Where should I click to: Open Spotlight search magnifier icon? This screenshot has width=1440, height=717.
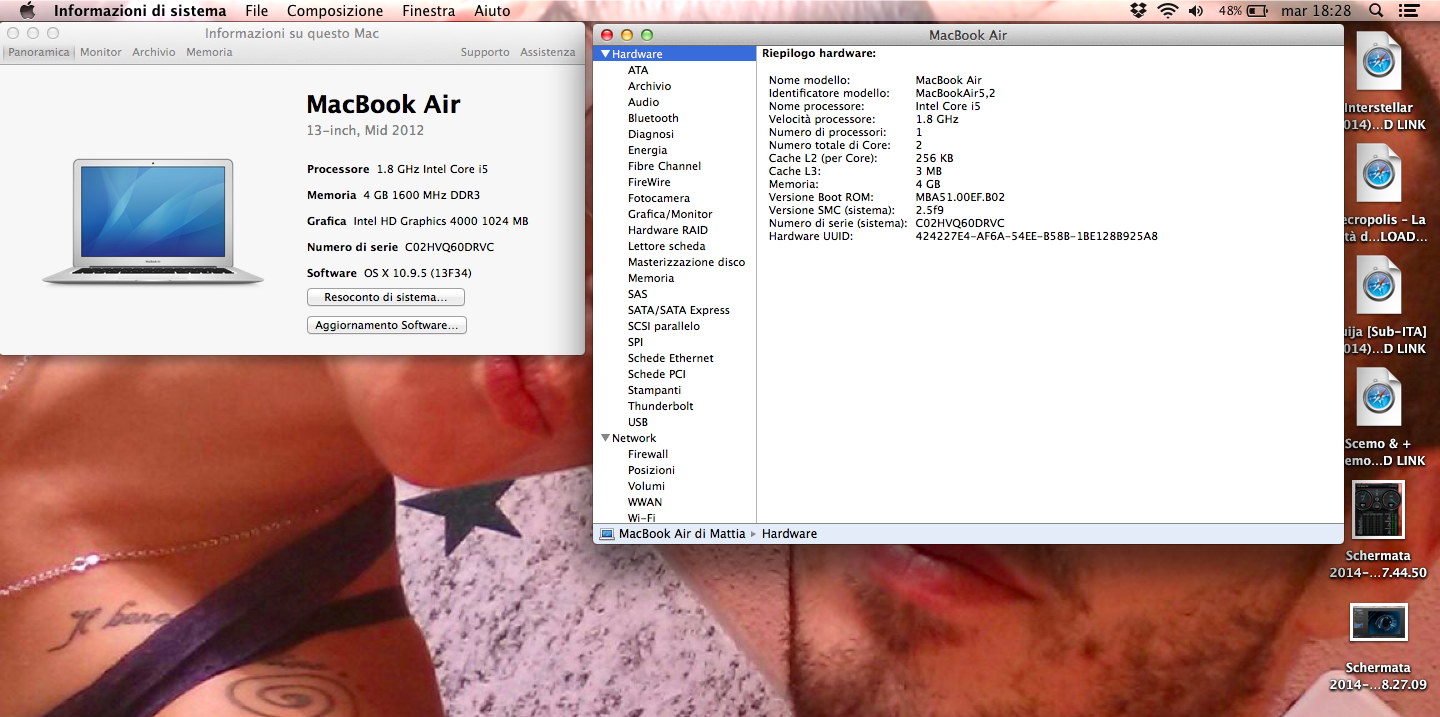pyautogui.click(x=1376, y=11)
